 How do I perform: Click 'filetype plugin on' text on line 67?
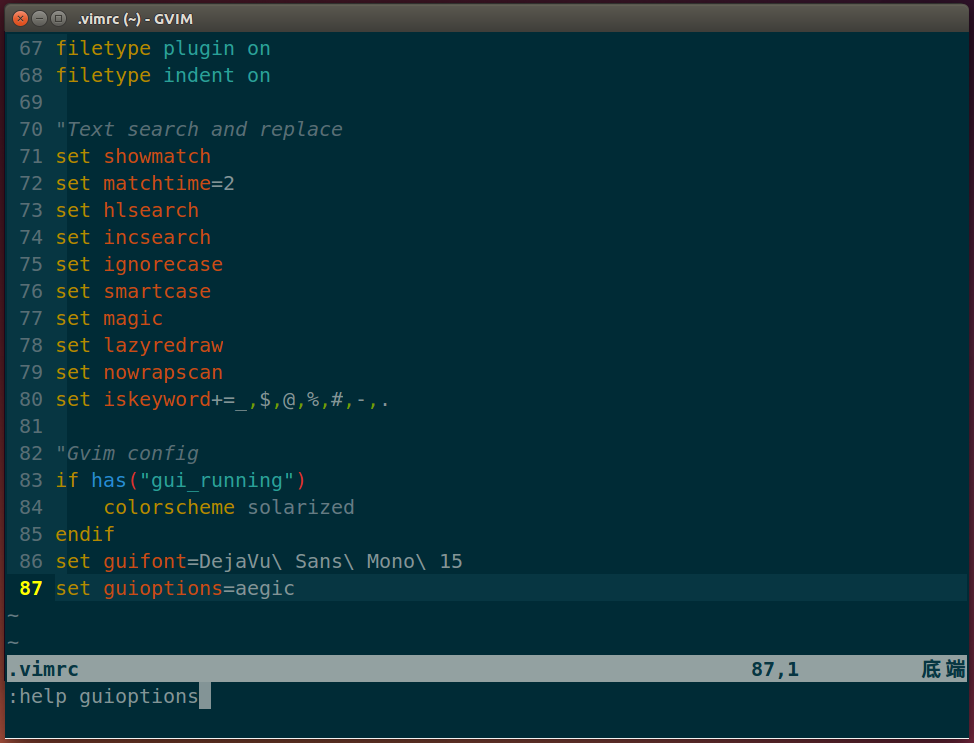coord(163,48)
